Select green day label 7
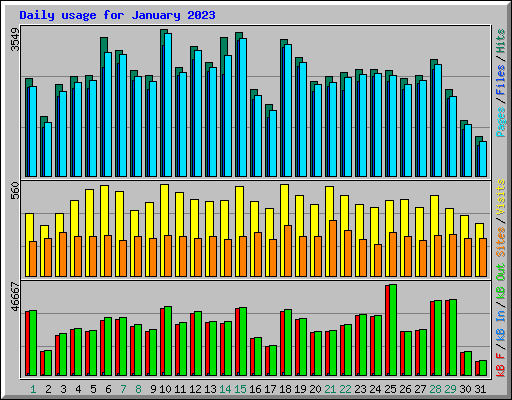512x400 pixels. click(123, 389)
